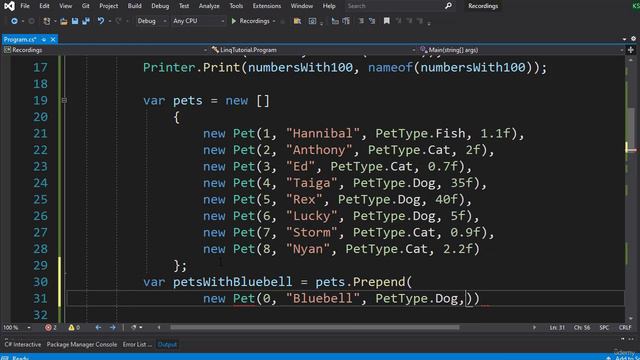Screen dimensions: 640x360
Task: Uncomment the selected lines icon
Action: 372,21
